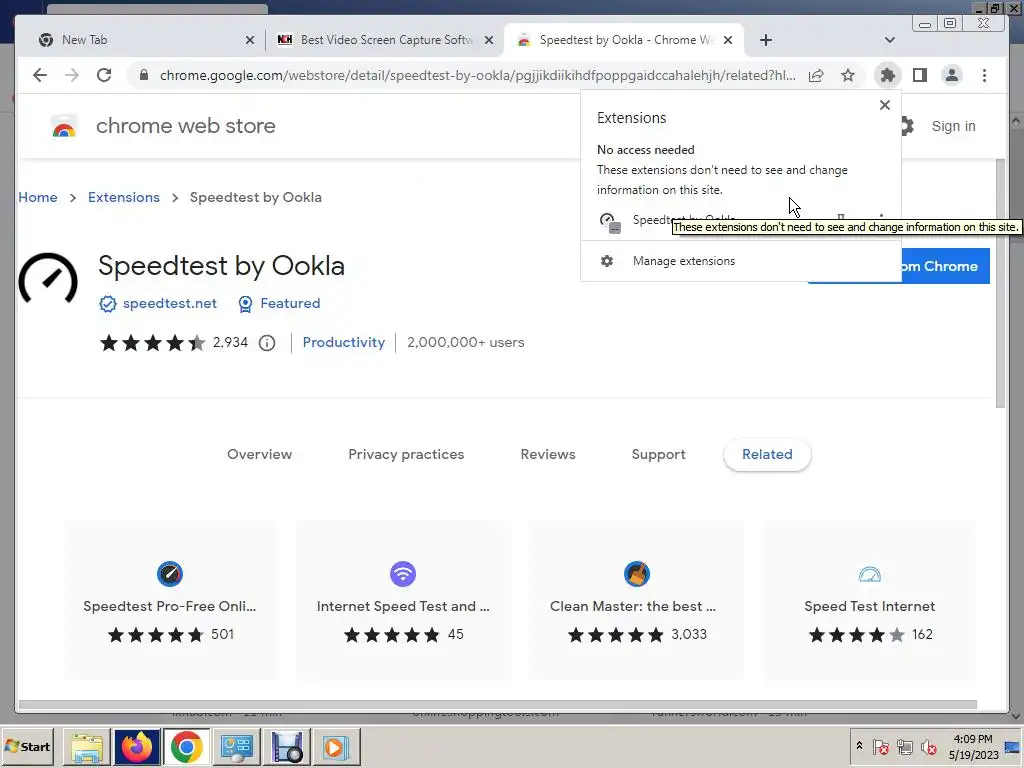Open the speedtest.net publisher link

170,304
